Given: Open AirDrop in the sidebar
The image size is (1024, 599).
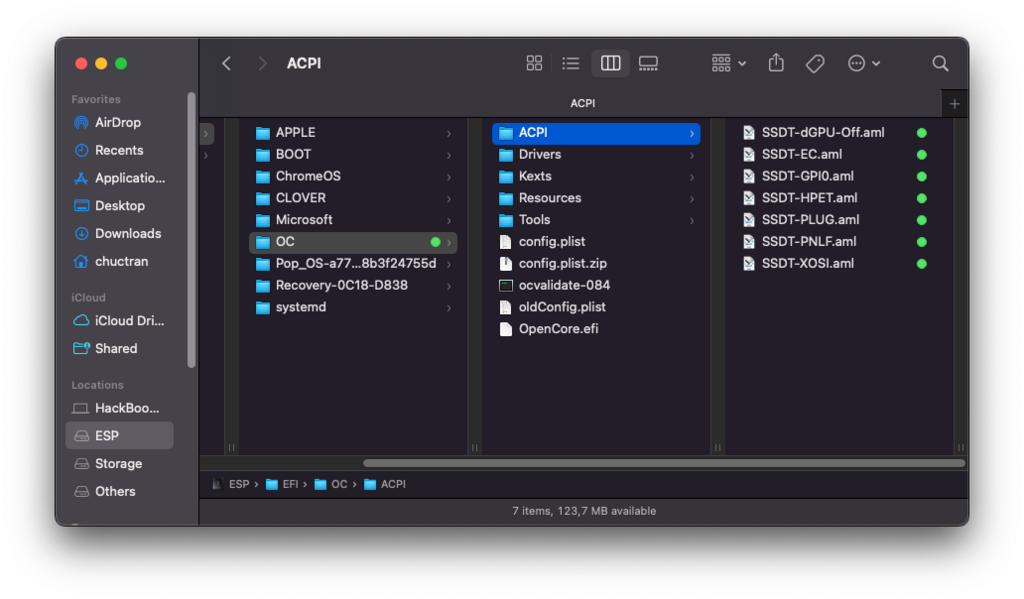Looking at the screenshot, I should (117, 122).
